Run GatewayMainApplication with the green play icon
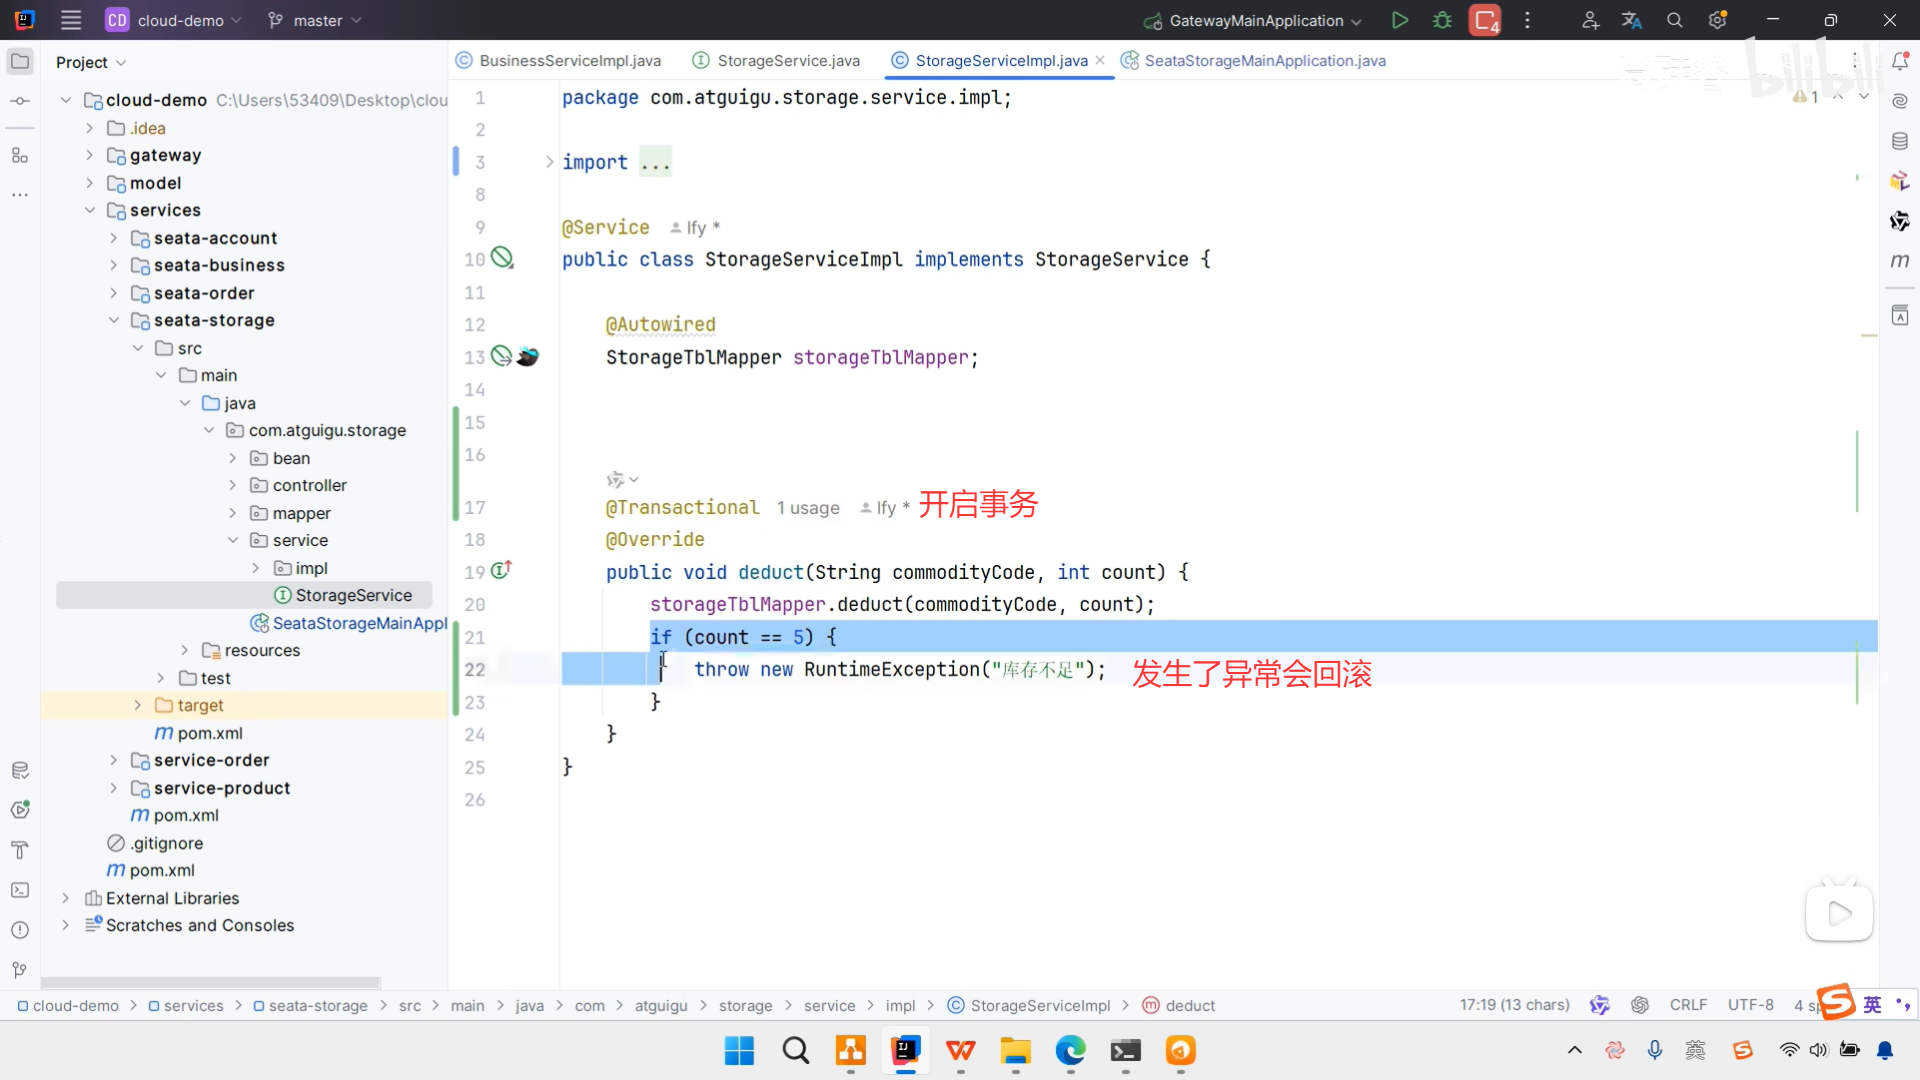 click(1400, 20)
